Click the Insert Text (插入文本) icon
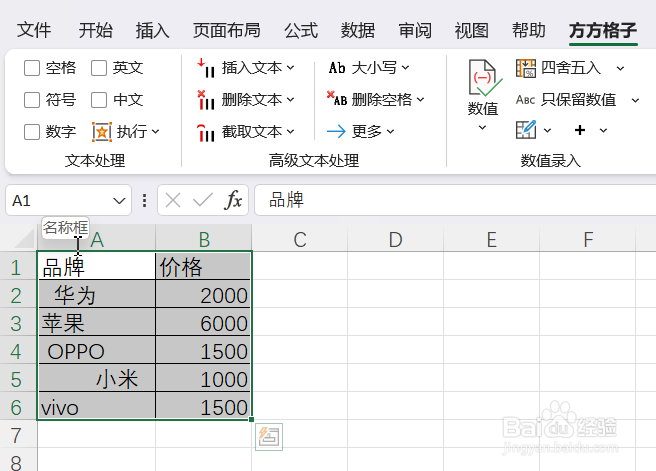The width and height of the screenshot is (656, 471). point(206,68)
